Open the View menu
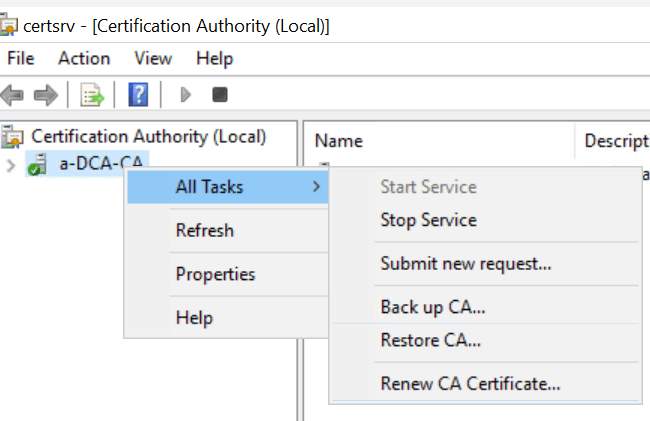 coord(153,58)
